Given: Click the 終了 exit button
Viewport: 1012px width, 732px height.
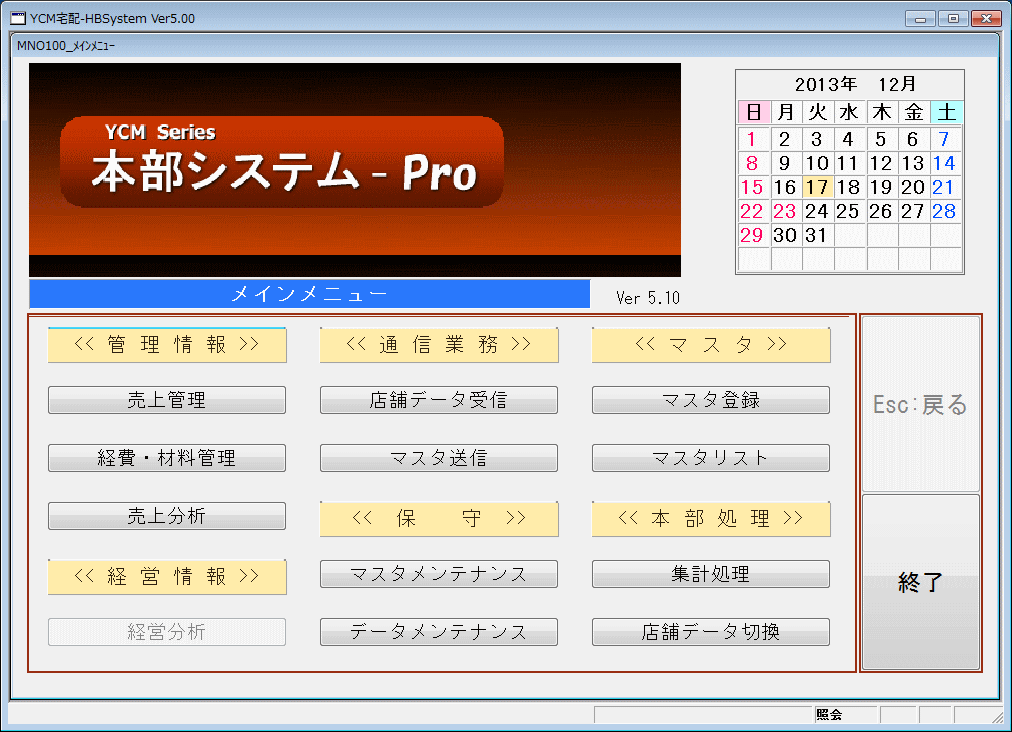Looking at the screenshot, I should (920, 582).
